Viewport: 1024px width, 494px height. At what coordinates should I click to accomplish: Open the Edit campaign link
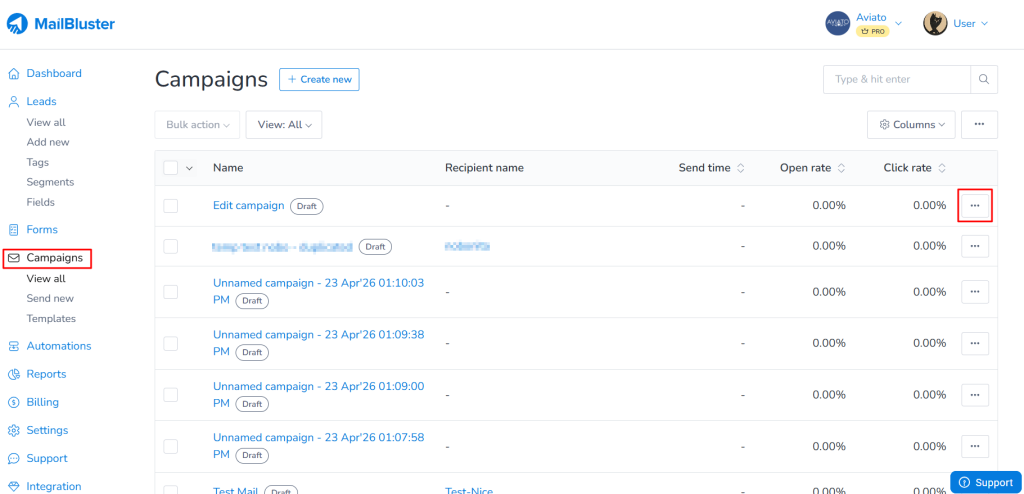point(249,205)
